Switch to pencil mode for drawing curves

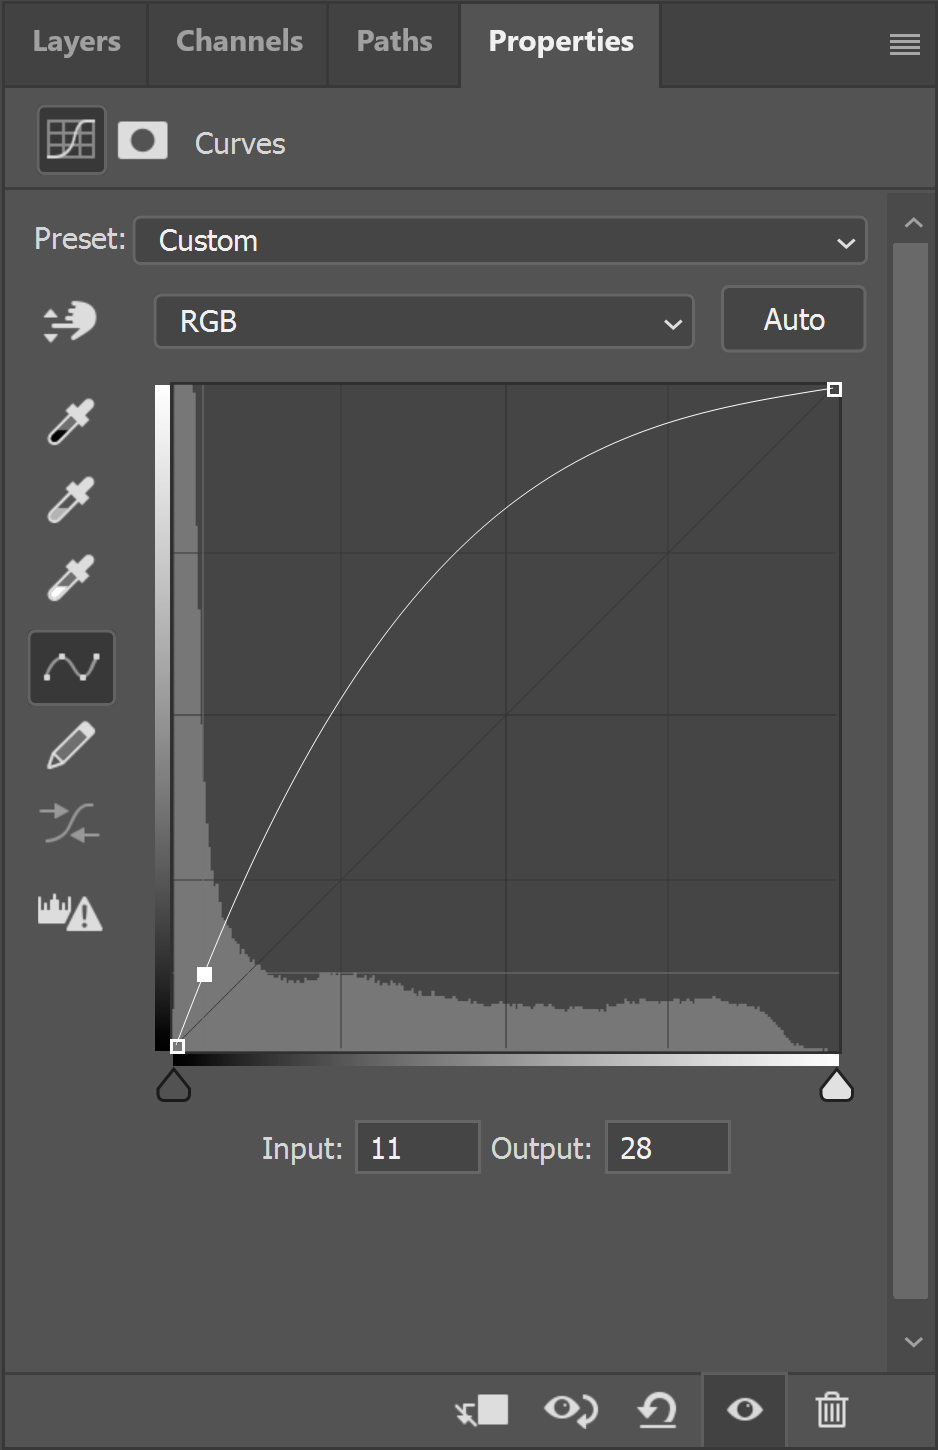pos(71,745)
